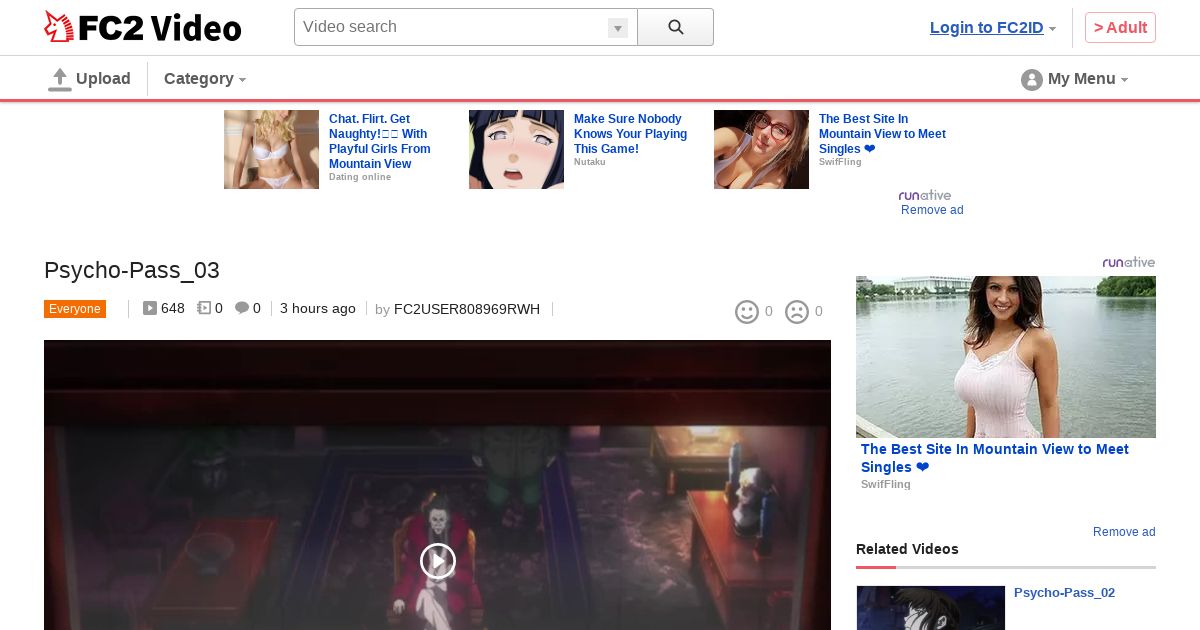Open sidebar ad title about Mountain View singles
The height and width of the screenshot is (630, 1200).
click(x=995, y=458)
